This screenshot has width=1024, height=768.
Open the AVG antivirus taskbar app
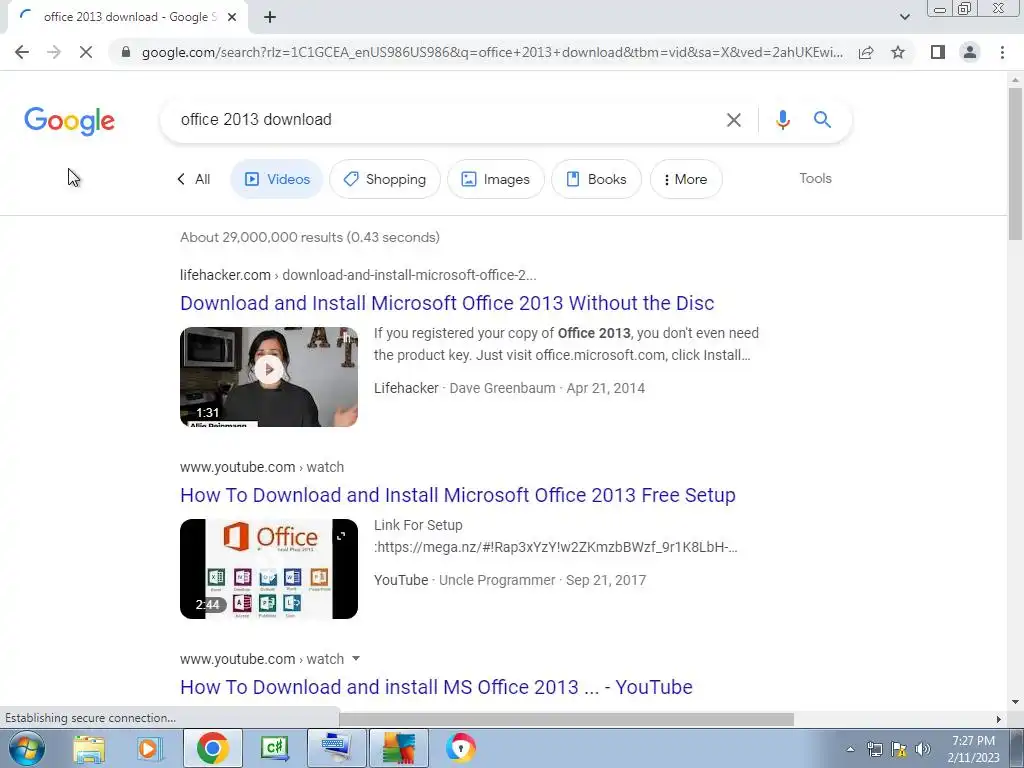pyautogui.click(x=399, y=748)
